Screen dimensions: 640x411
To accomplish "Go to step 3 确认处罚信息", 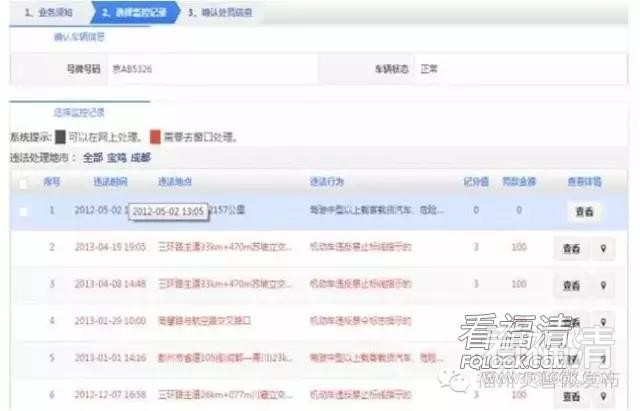I will pyautogui.click(x=220, y=13).
